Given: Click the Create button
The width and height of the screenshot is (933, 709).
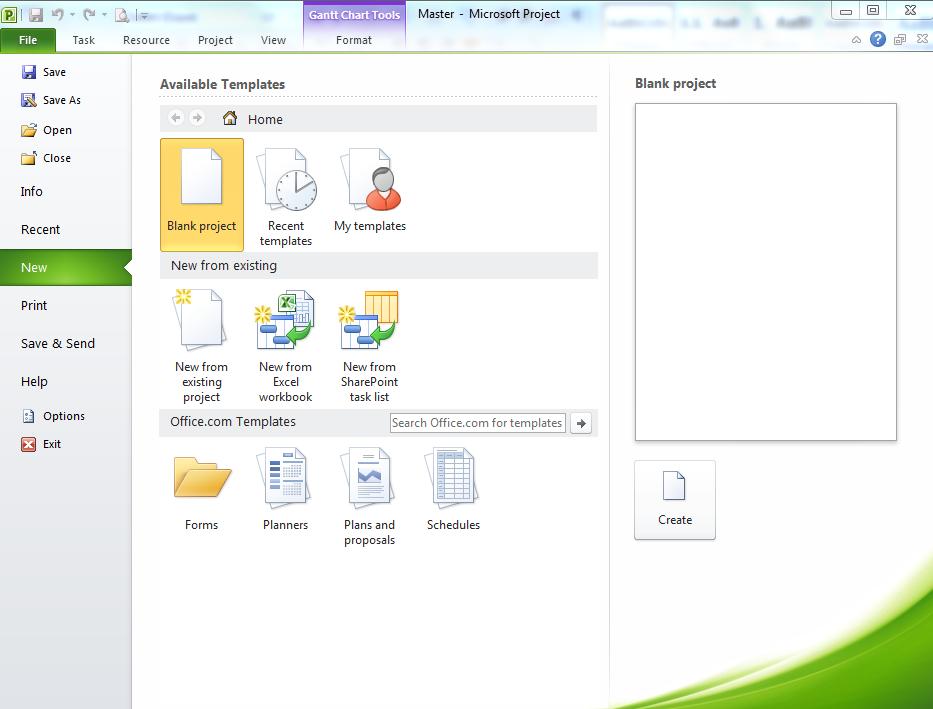Looking at the screenshot, I should point(675,500).
